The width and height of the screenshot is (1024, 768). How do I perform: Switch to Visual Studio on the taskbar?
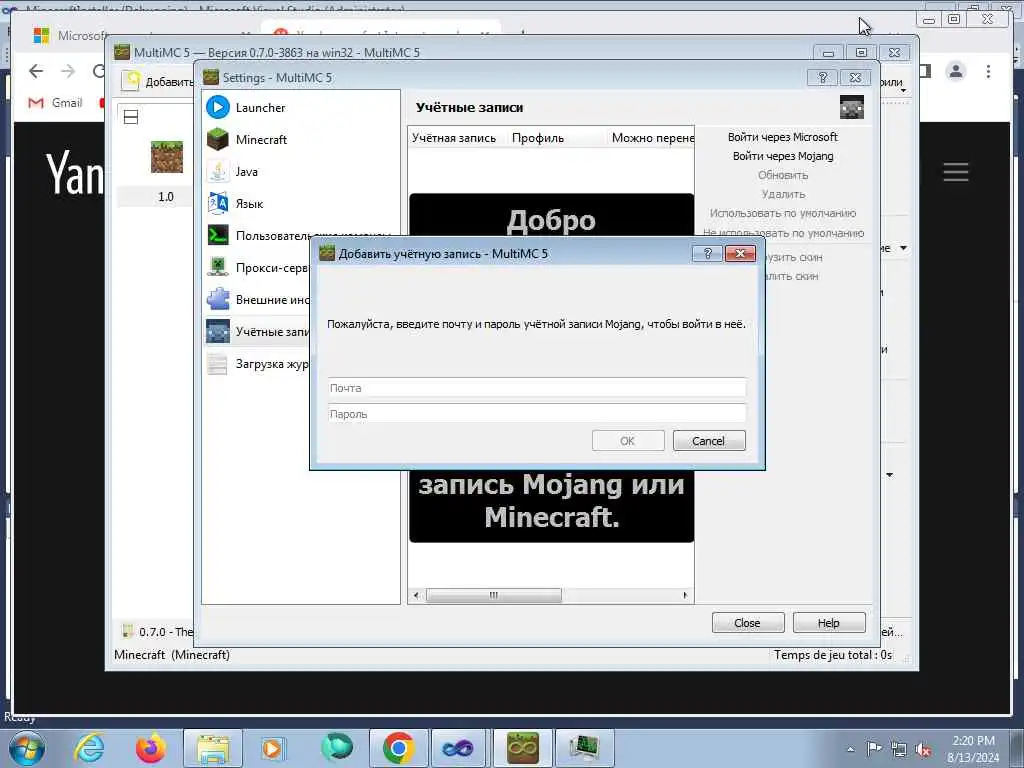click(460, 749)
